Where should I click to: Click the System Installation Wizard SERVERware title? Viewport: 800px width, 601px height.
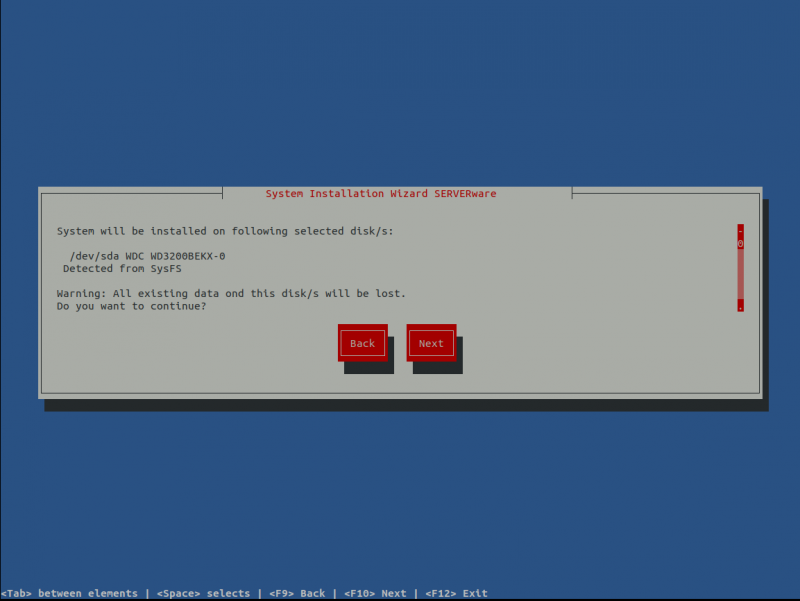click(381, 193)
